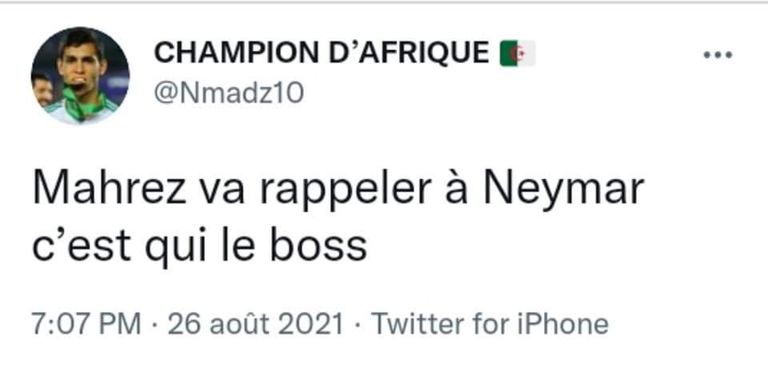Click the Algerian flag emoji beside the name
The width and height of the screenshot is (768, 378).
pyautogui.click(x=517, y=54)
